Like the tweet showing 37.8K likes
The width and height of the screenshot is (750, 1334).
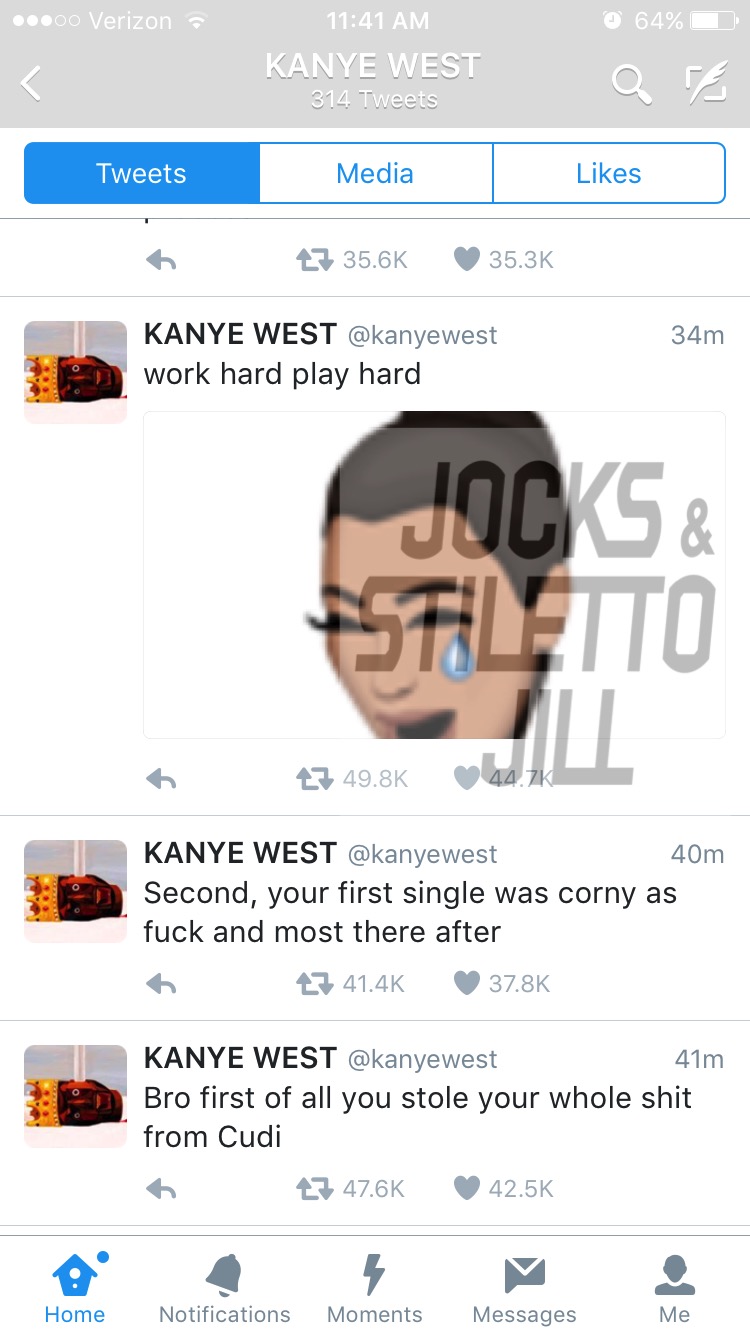(x=466, y=984)
